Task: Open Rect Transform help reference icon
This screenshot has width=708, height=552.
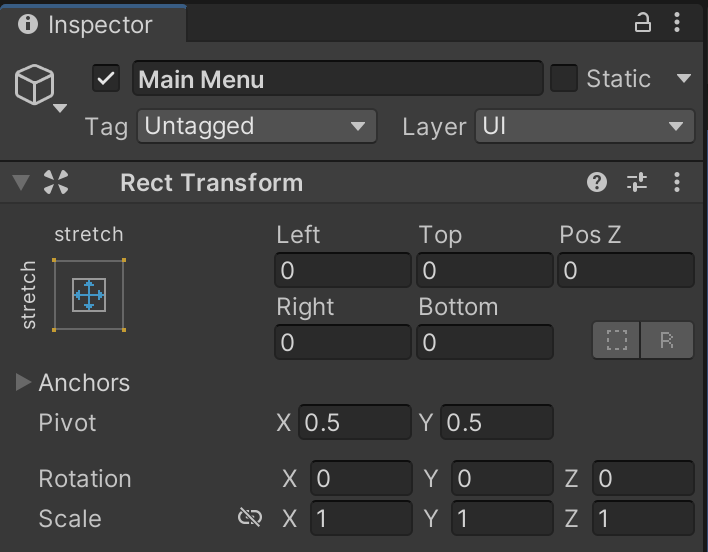Action: click(597, 182)
